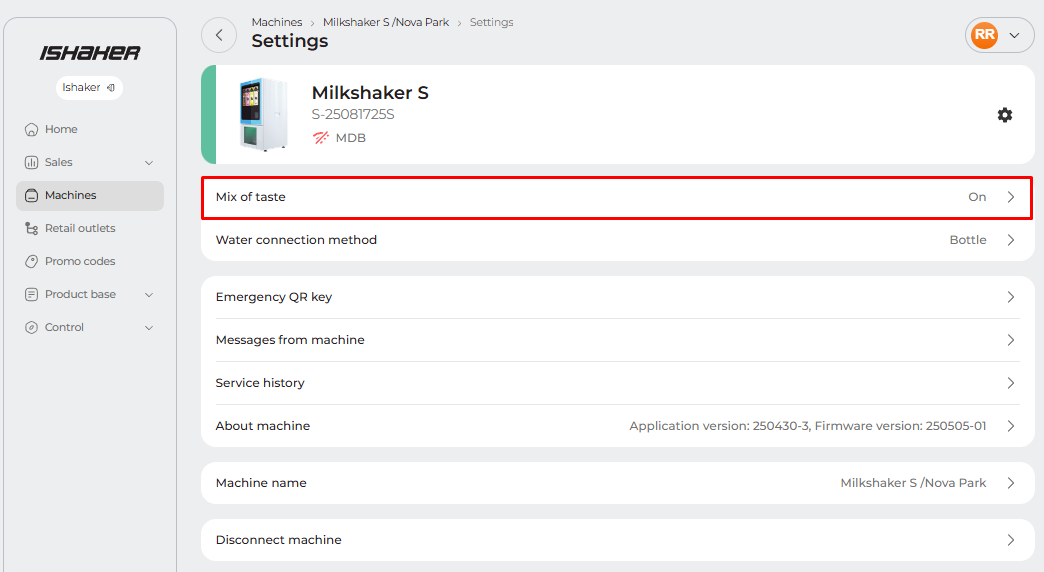Expand the Control menu chevron
Viewport: 1044px width, 572px height.
(149, 328)
